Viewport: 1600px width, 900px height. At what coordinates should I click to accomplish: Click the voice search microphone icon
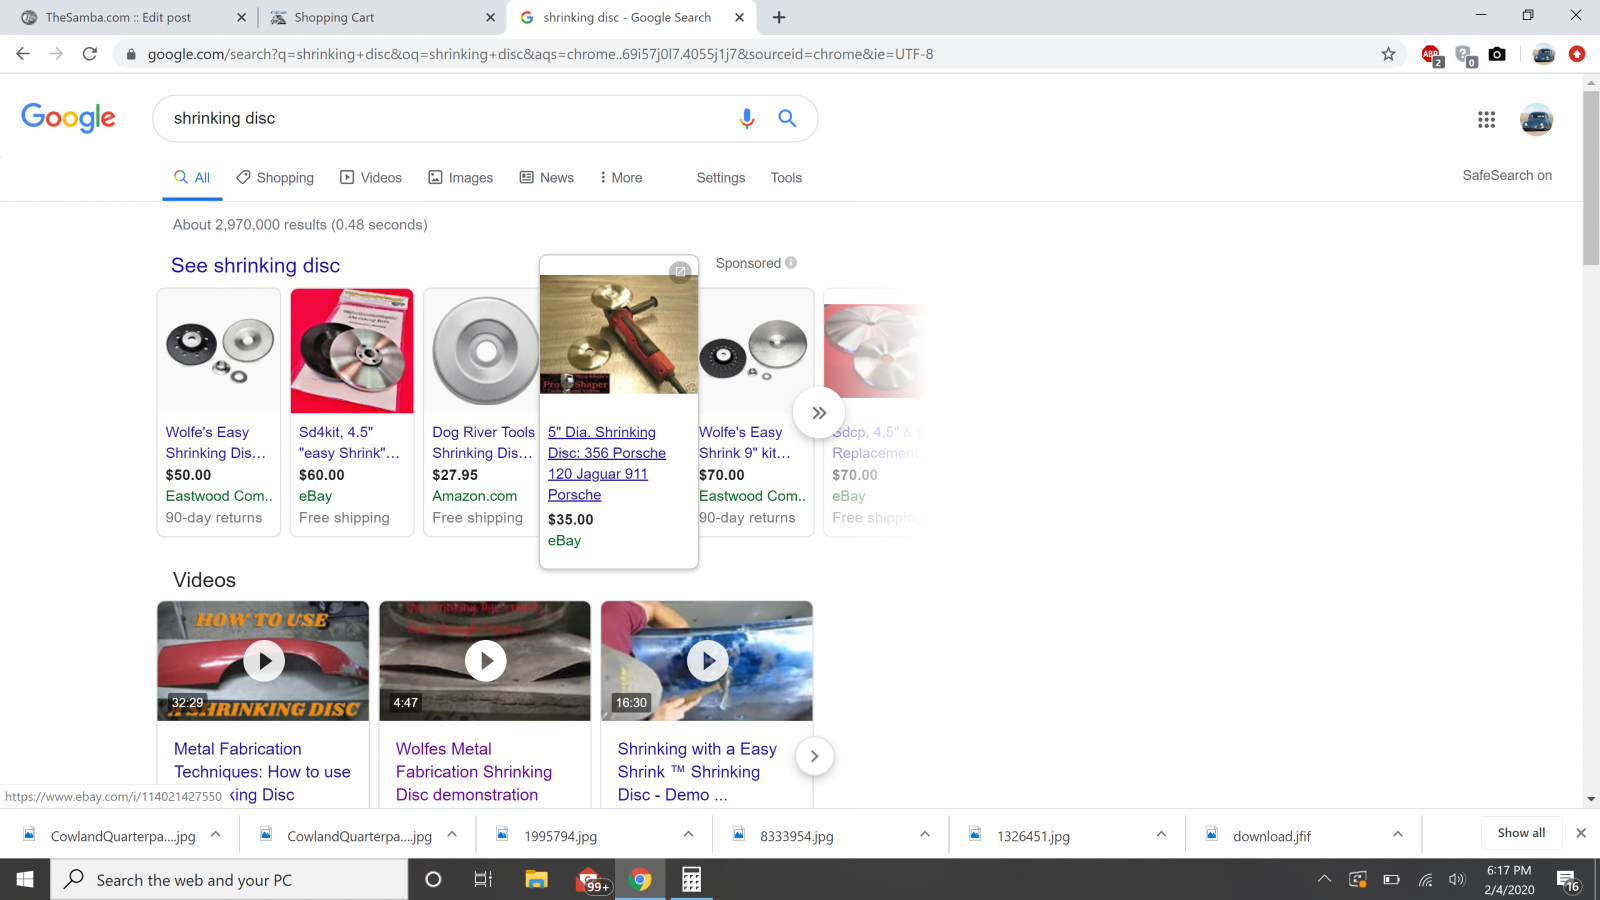[x=746, y=118]
